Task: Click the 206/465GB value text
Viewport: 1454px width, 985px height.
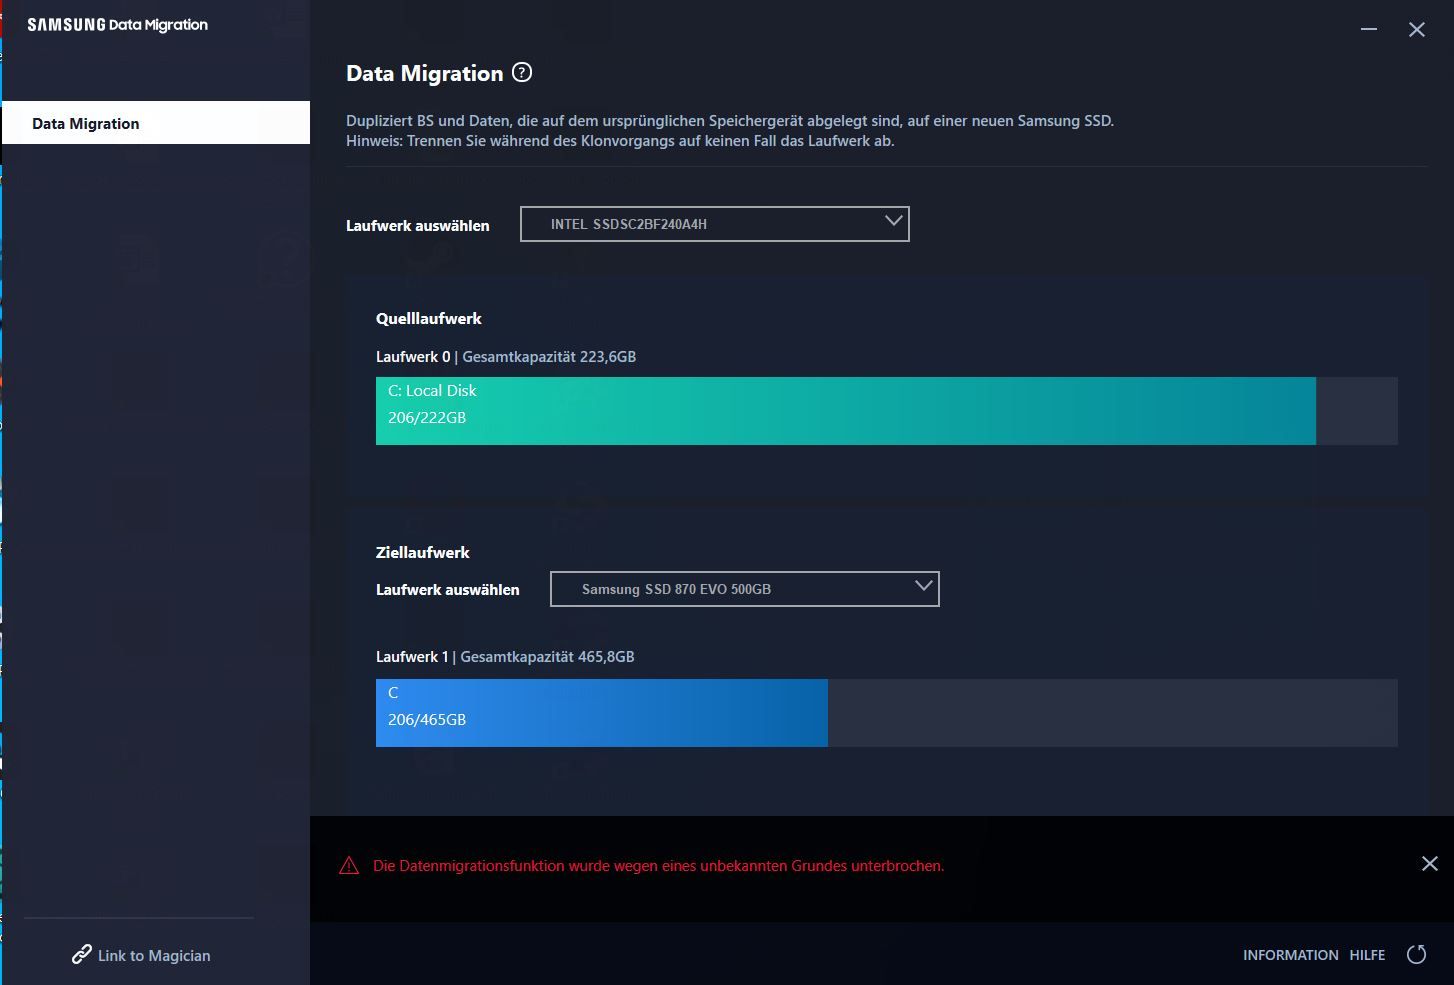Action: coord(427,719)
